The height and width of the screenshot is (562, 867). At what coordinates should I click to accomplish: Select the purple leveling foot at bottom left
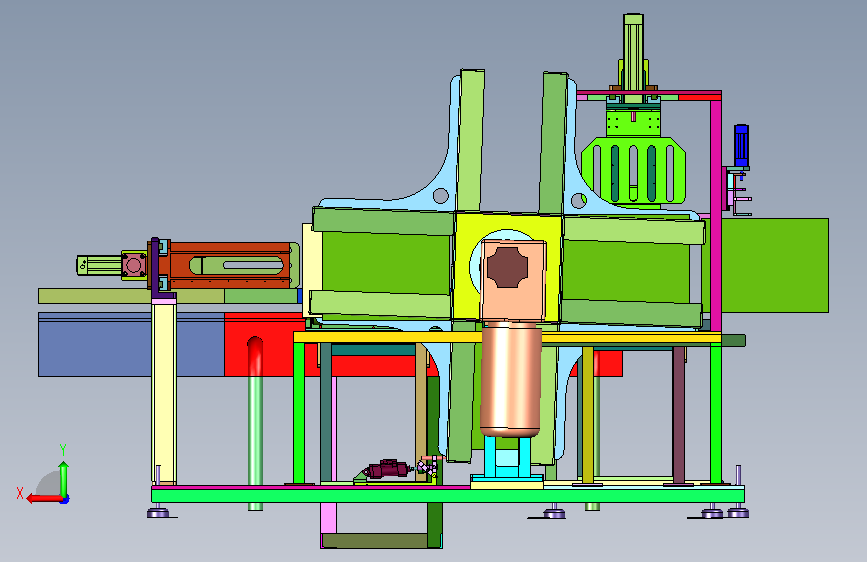pyautogui.click(x=159, y=513)
